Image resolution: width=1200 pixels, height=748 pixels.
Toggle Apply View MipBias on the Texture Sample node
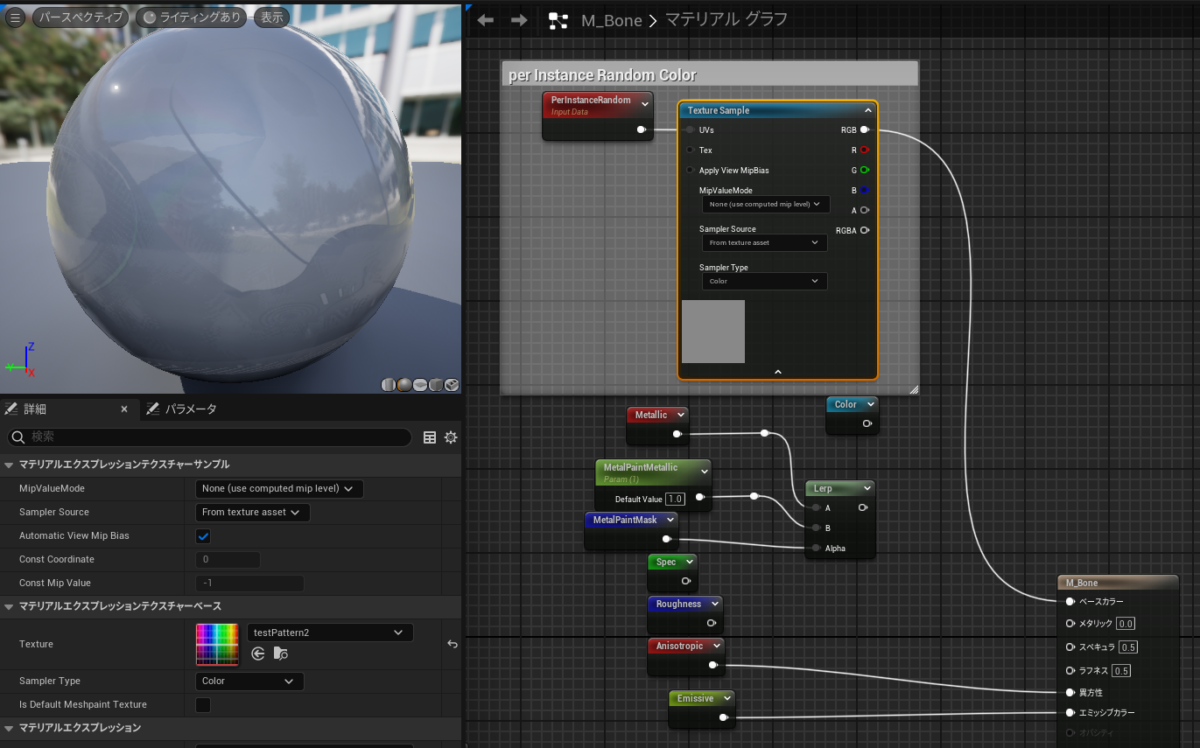tap(689, 170)
